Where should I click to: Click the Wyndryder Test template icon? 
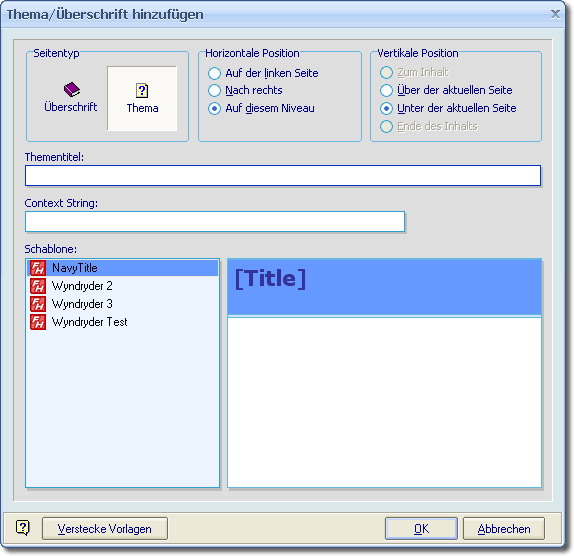coord(38,322)
